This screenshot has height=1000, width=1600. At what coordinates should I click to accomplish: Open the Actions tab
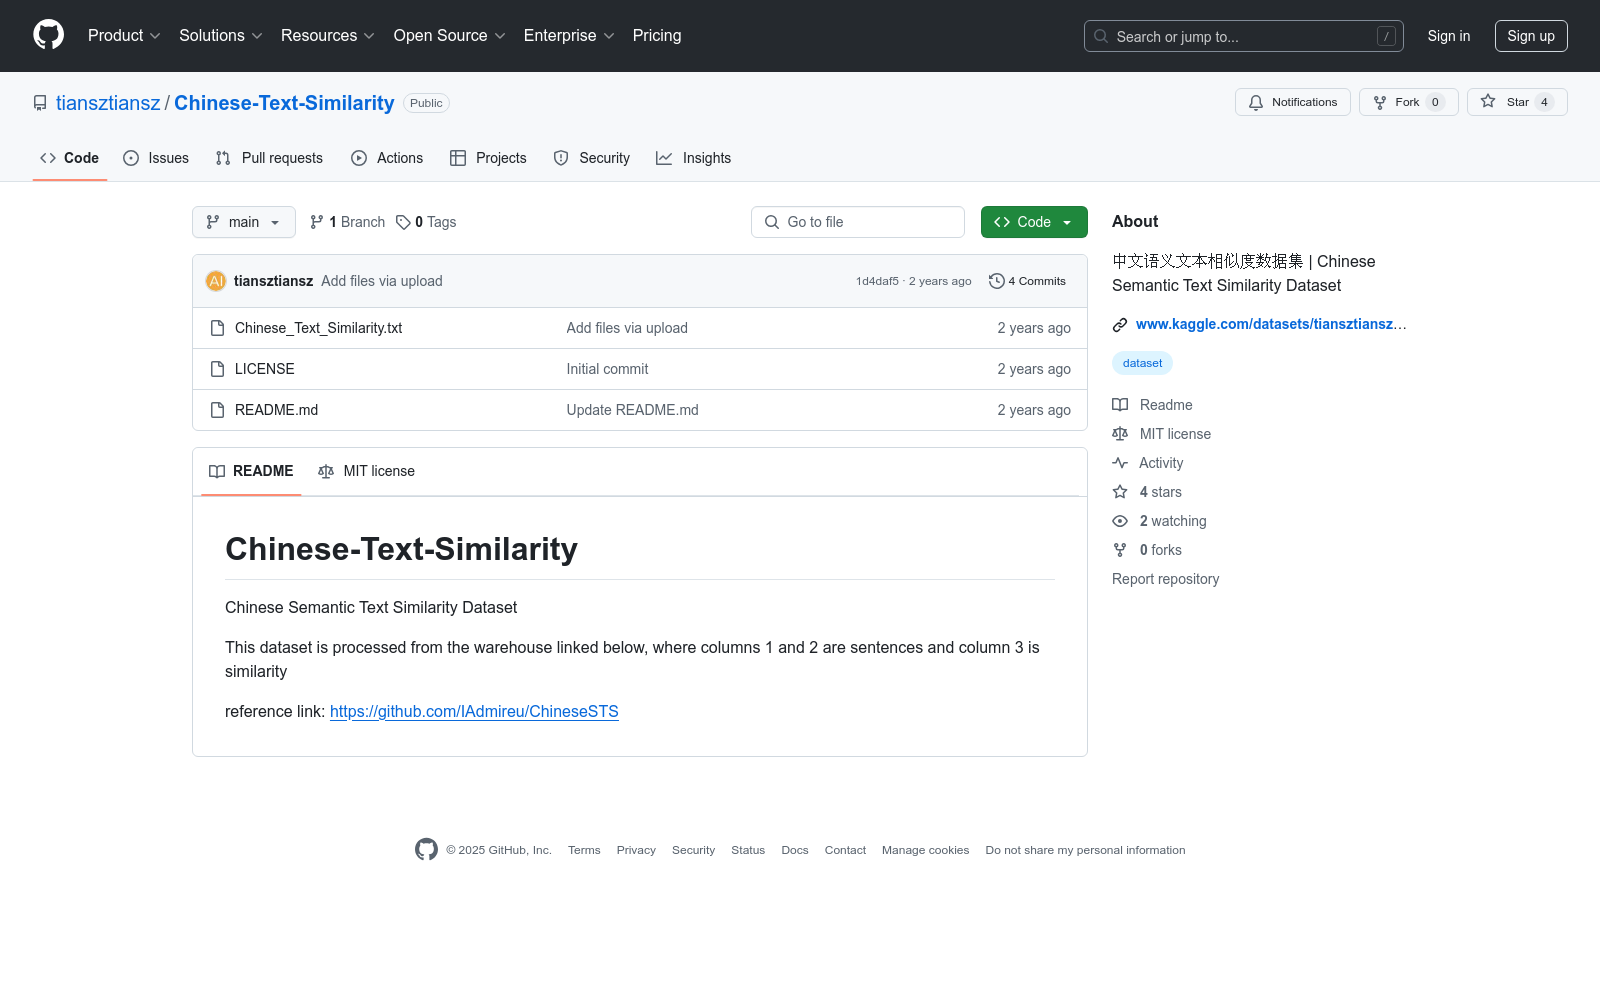tap(387, 158)
